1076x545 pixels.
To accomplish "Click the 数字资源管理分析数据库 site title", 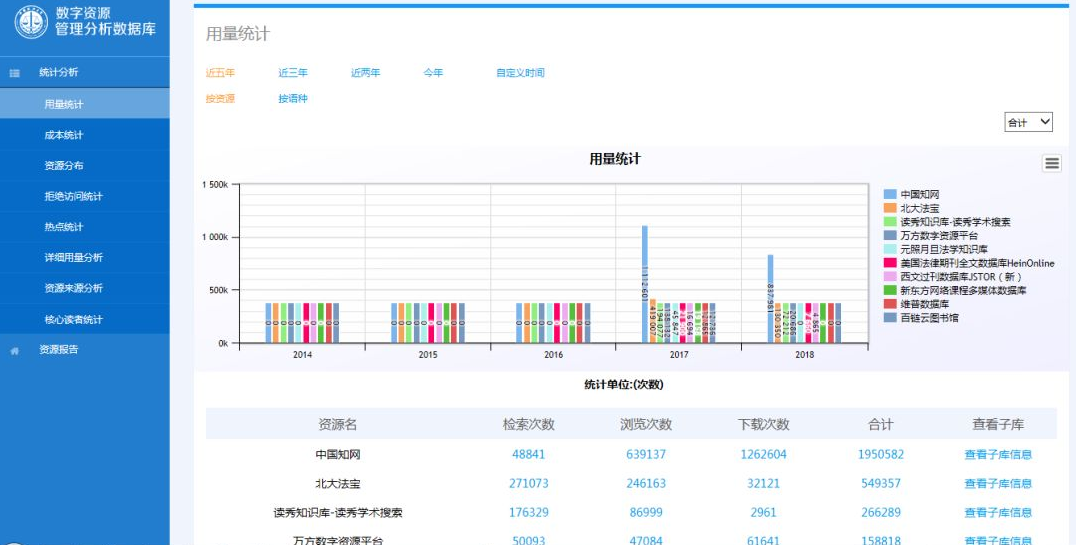I will 105,21.
